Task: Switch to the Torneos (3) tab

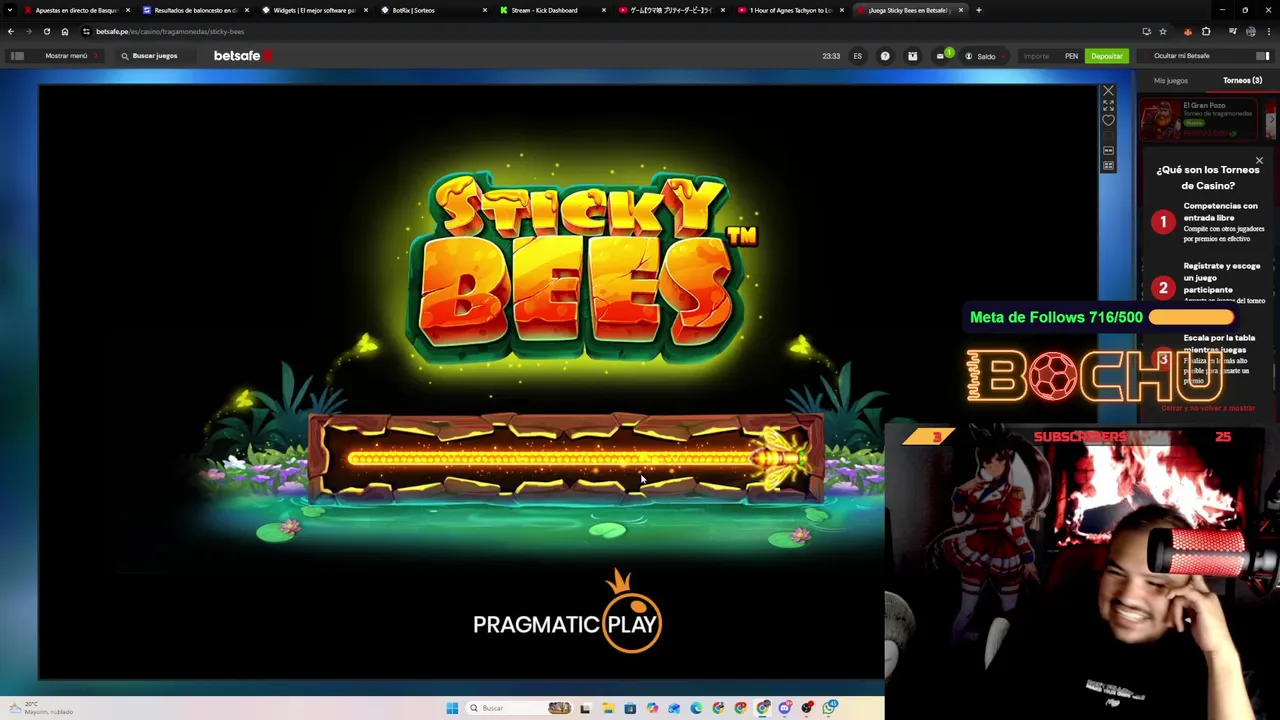Action: [1242, 80]
